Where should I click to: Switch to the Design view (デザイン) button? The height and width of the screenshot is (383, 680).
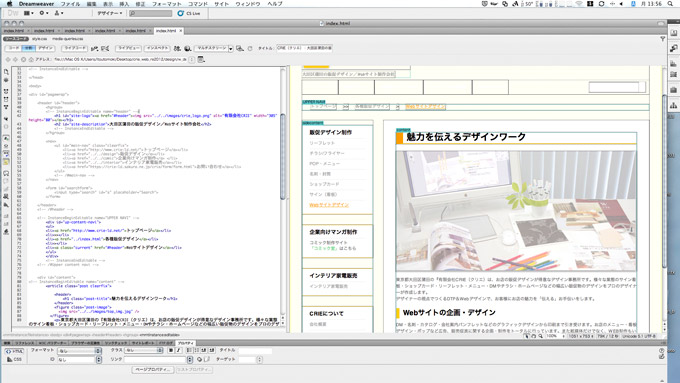(46, 48)
